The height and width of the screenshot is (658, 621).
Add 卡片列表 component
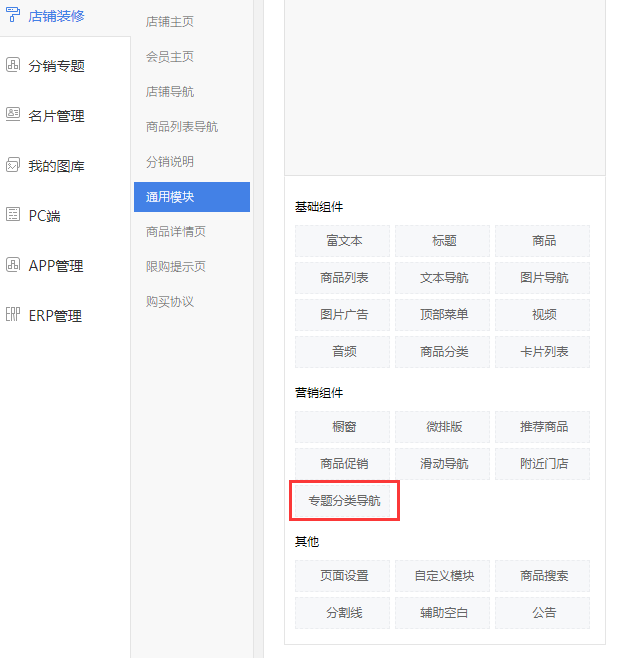(542, 352)
